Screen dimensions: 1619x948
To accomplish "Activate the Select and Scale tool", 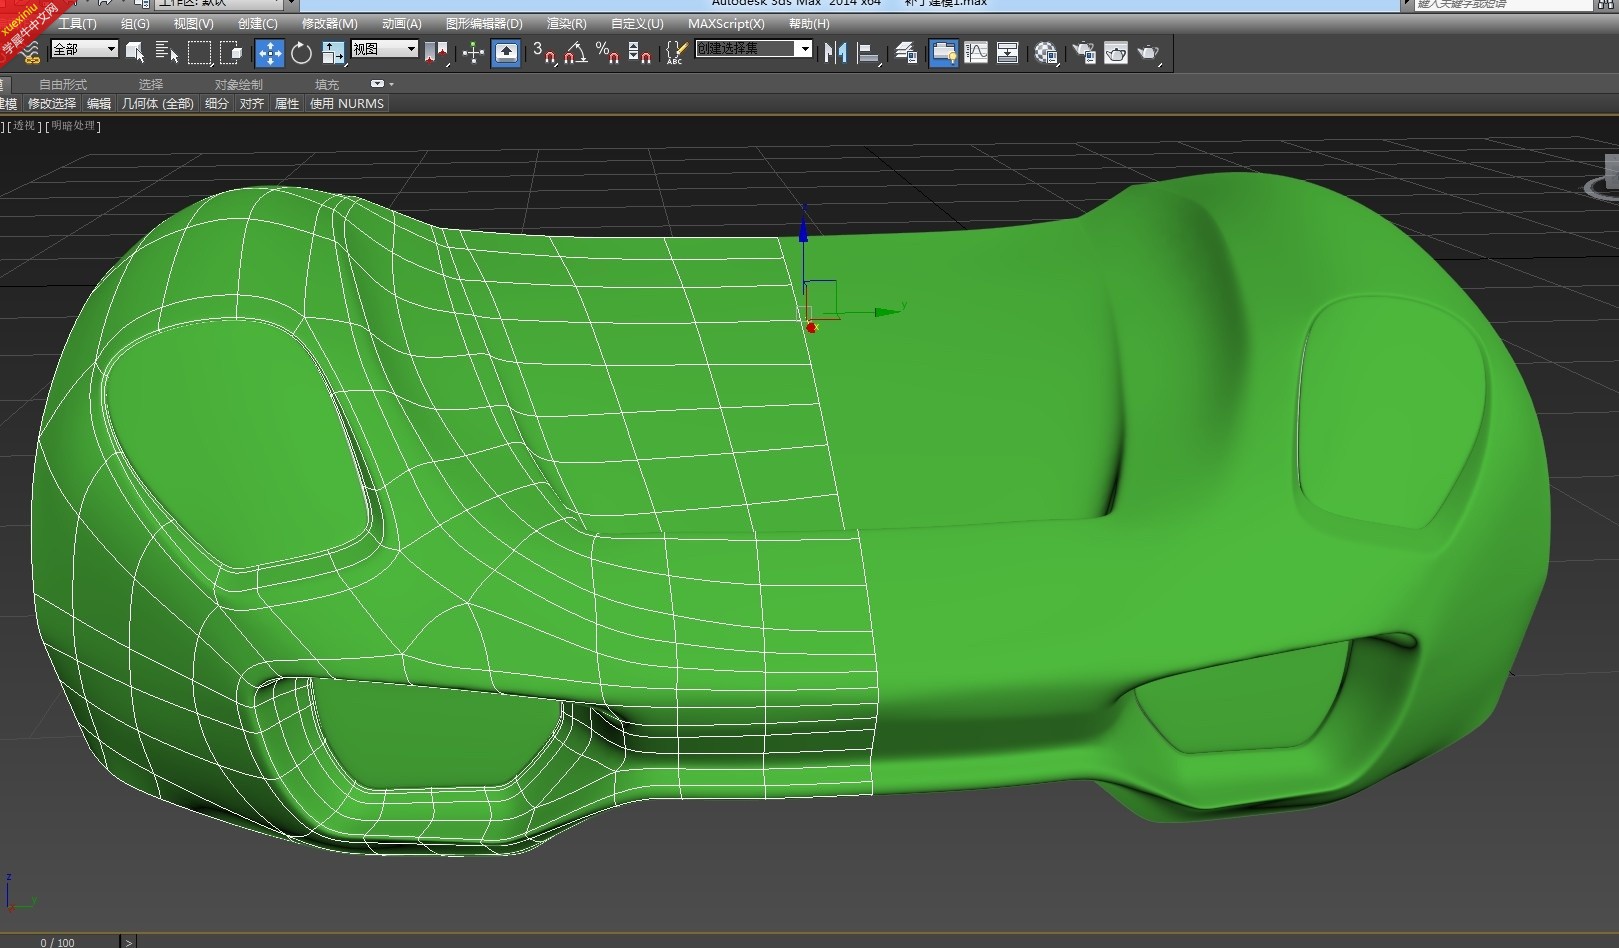I will [333, 53].
